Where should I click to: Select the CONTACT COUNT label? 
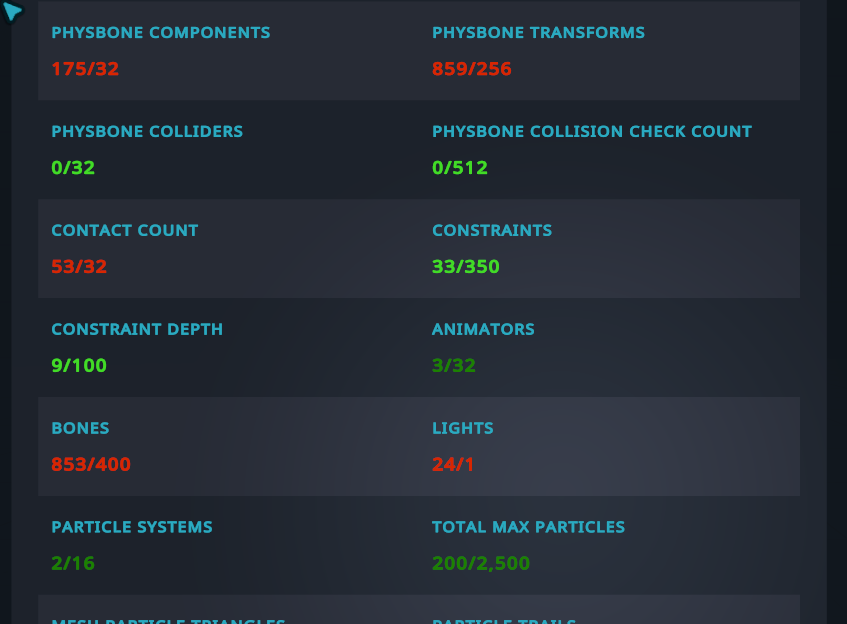tap(125, 231)
